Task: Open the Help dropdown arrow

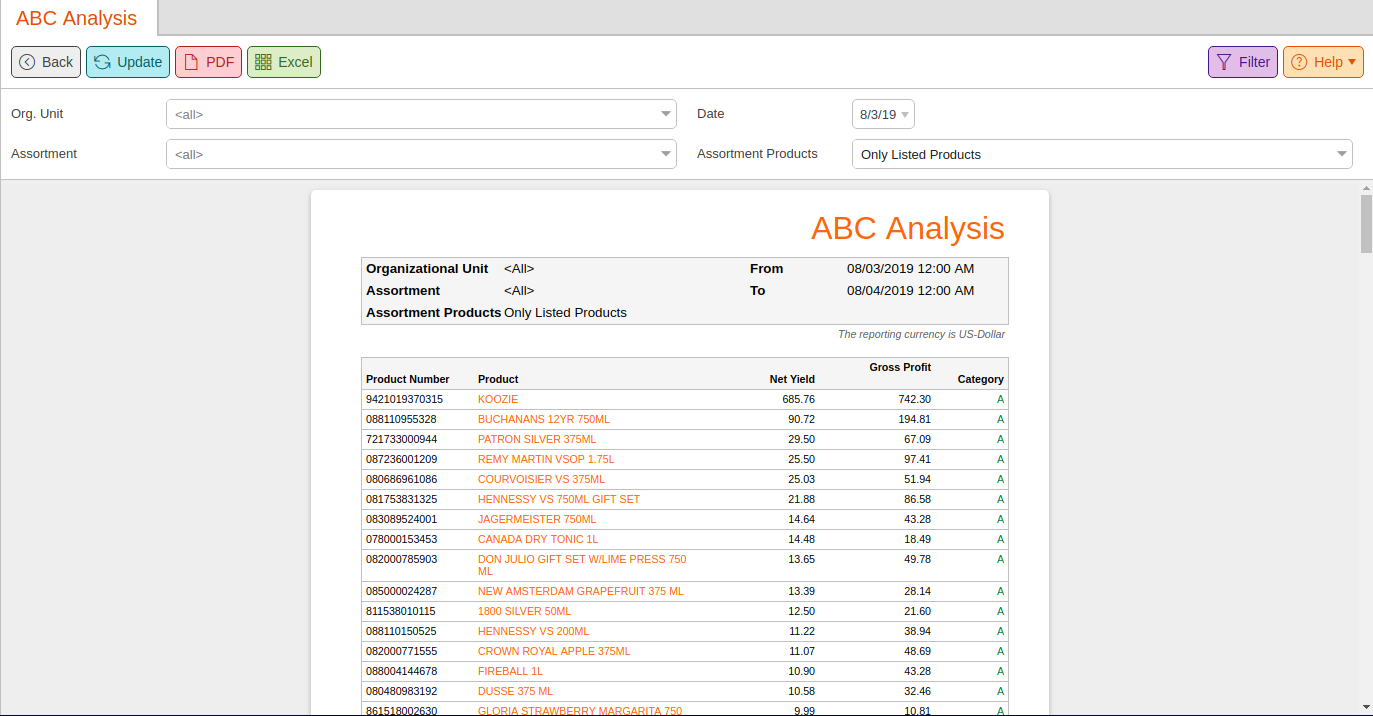Action: pyautogui.click(x=1352, y=62)
